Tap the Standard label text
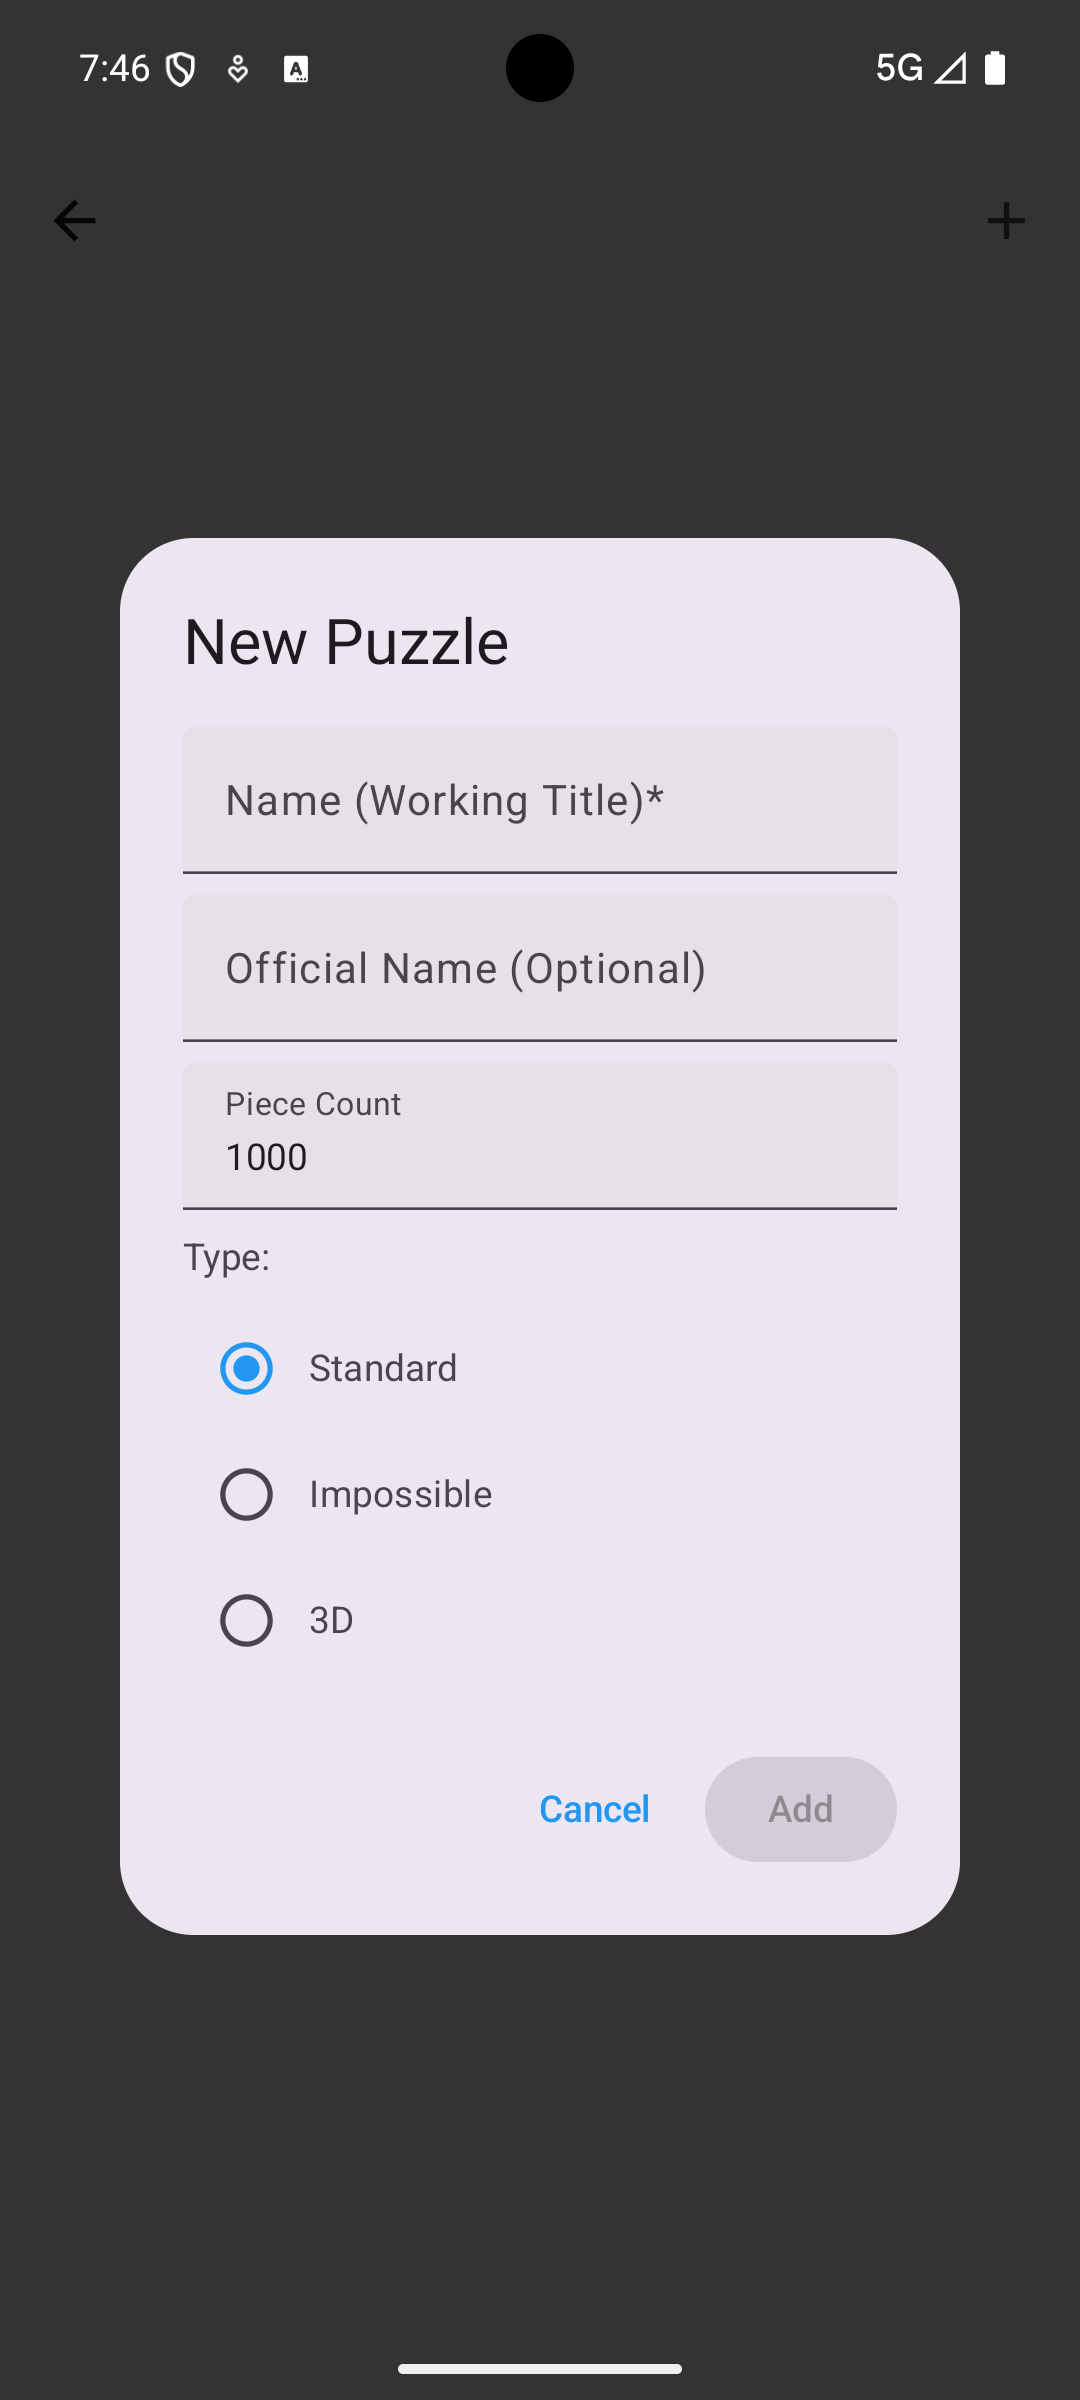 [x=383, y=1368]
